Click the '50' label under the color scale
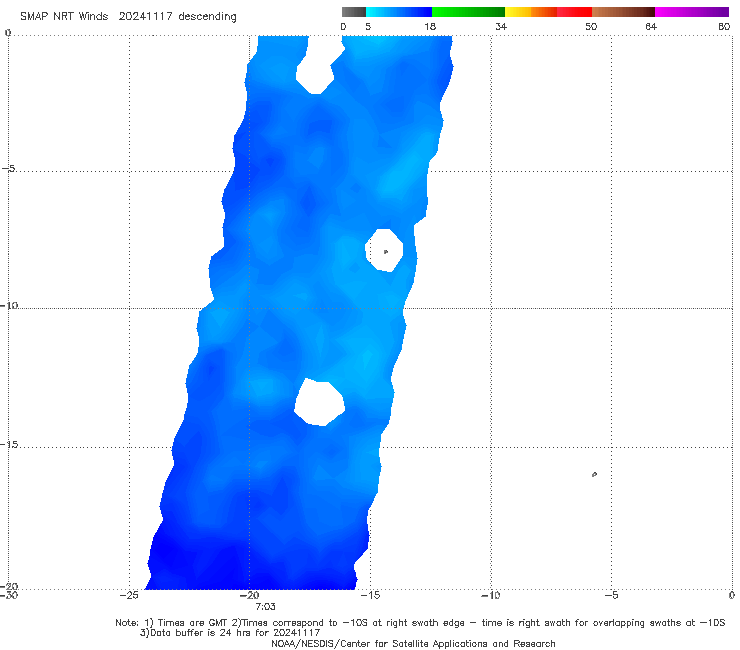This screenshot has height=650, width=740. 591,26
